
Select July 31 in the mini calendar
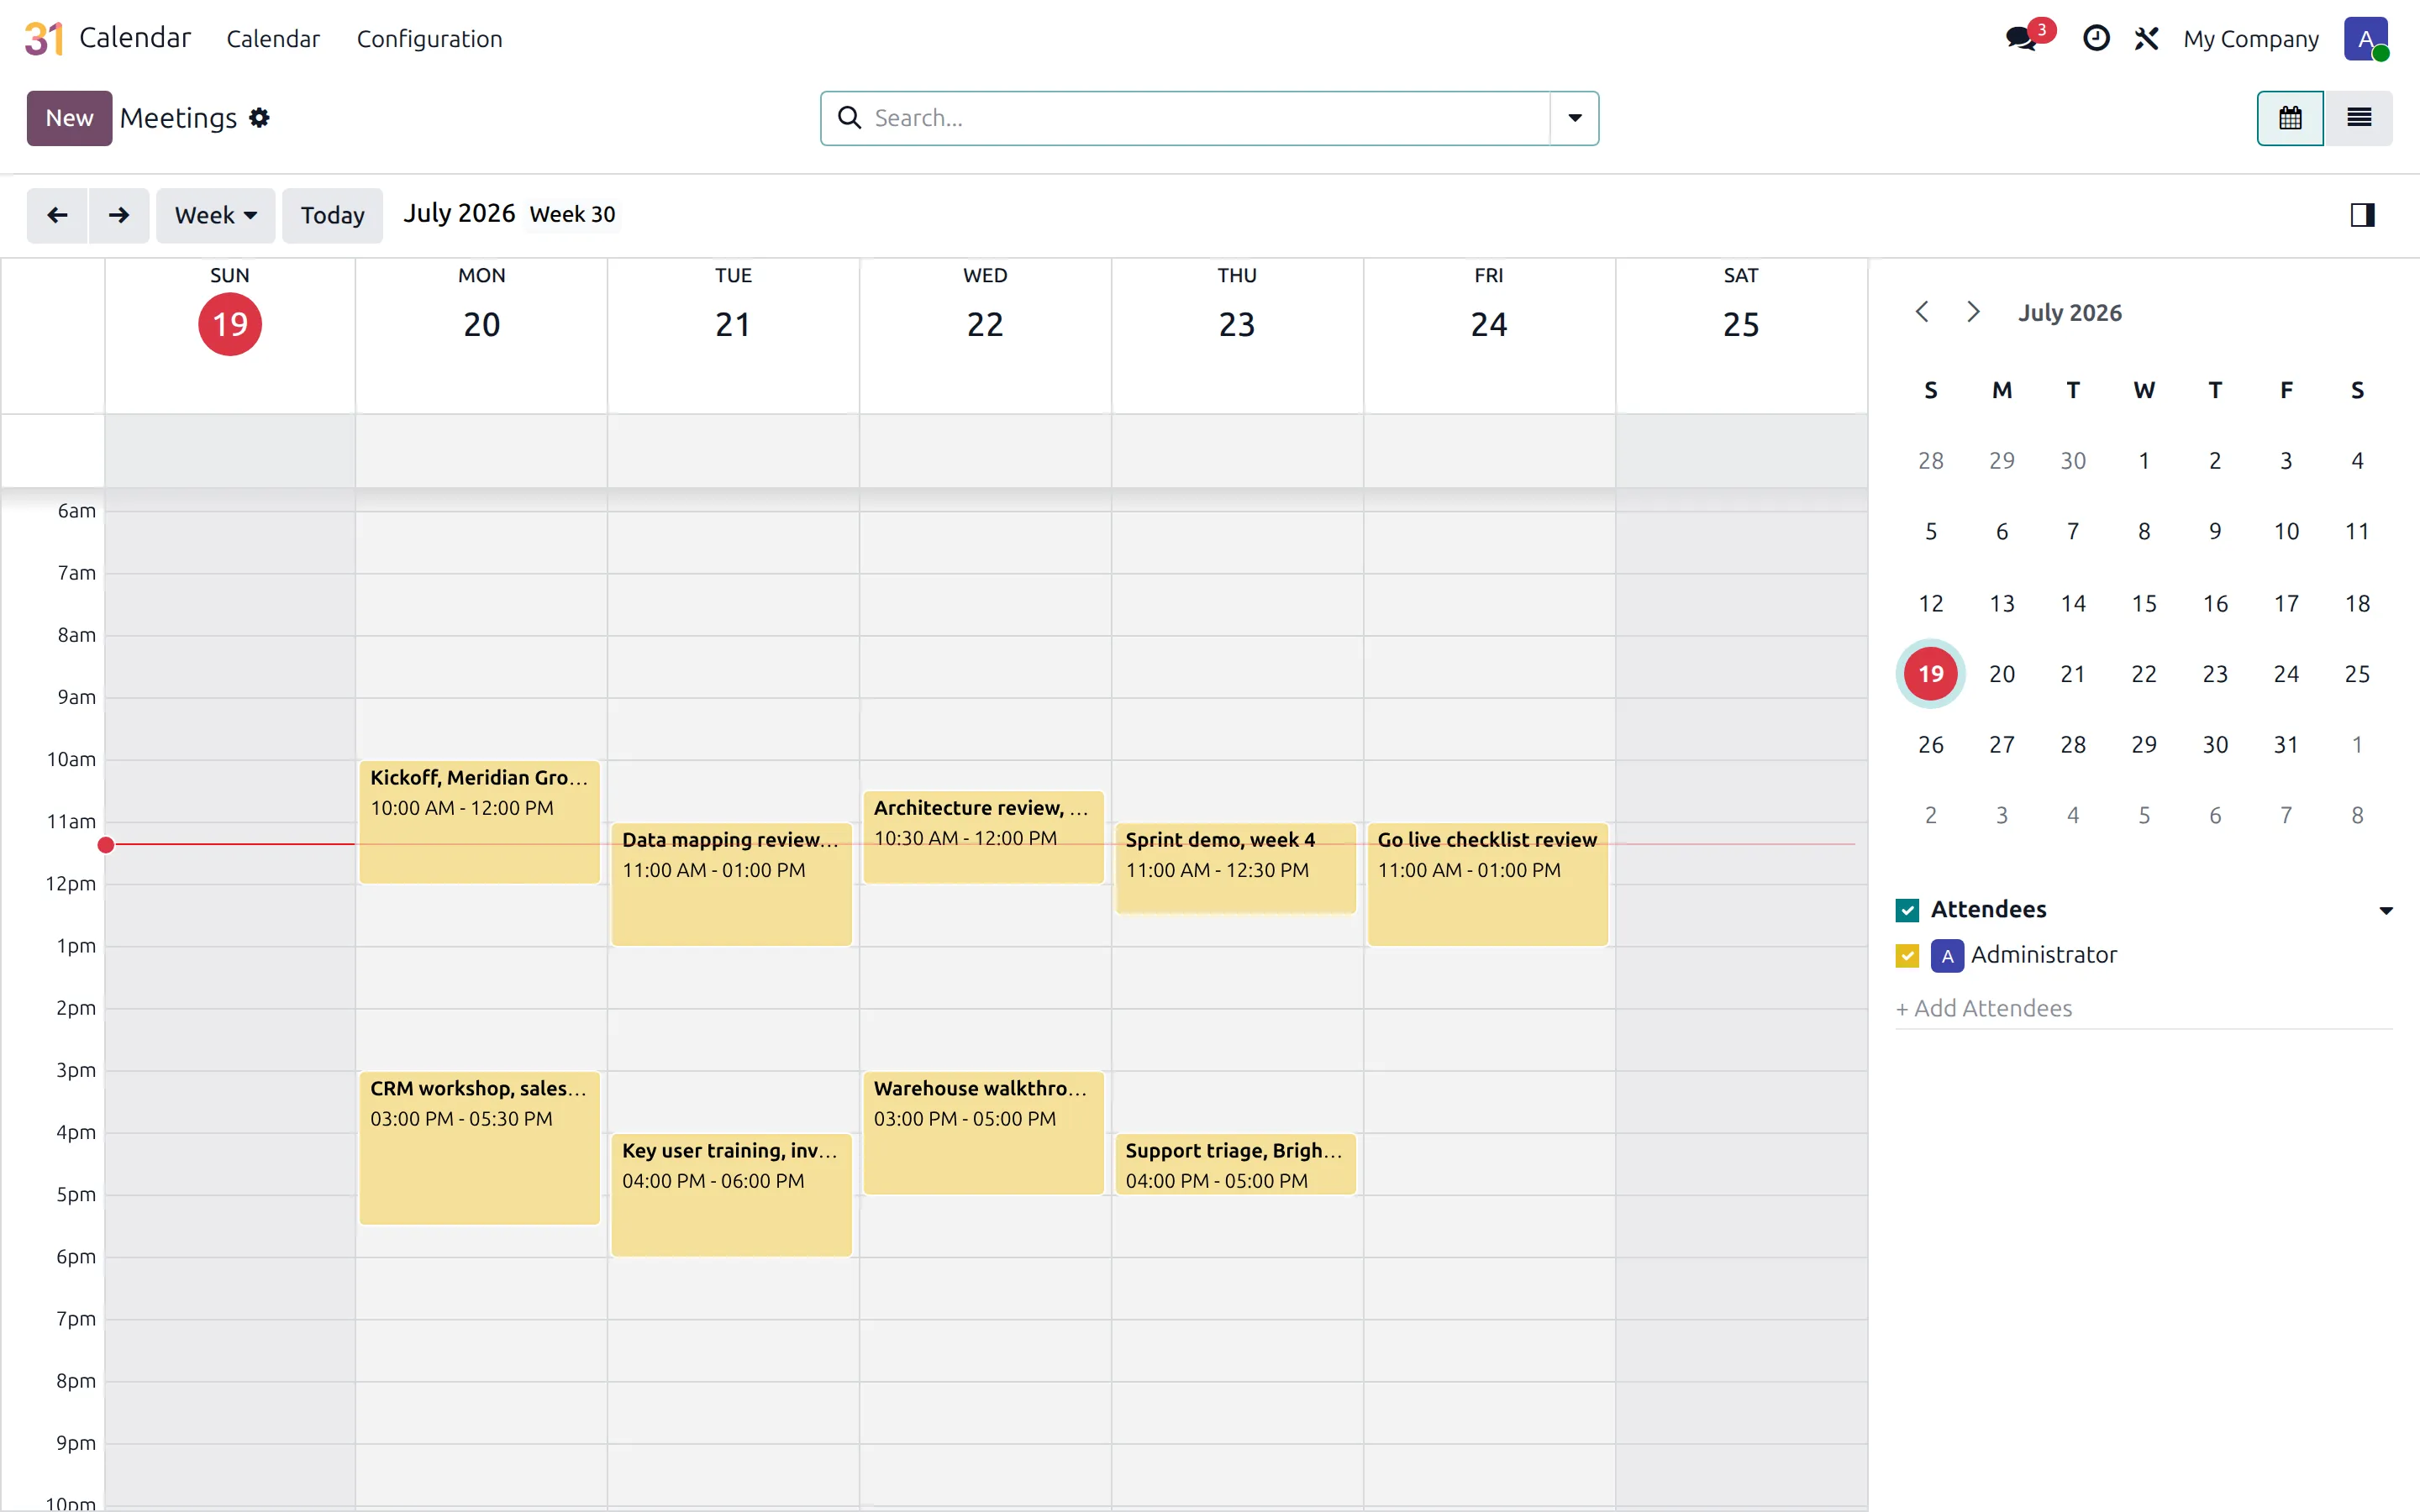click(2286, 745)
